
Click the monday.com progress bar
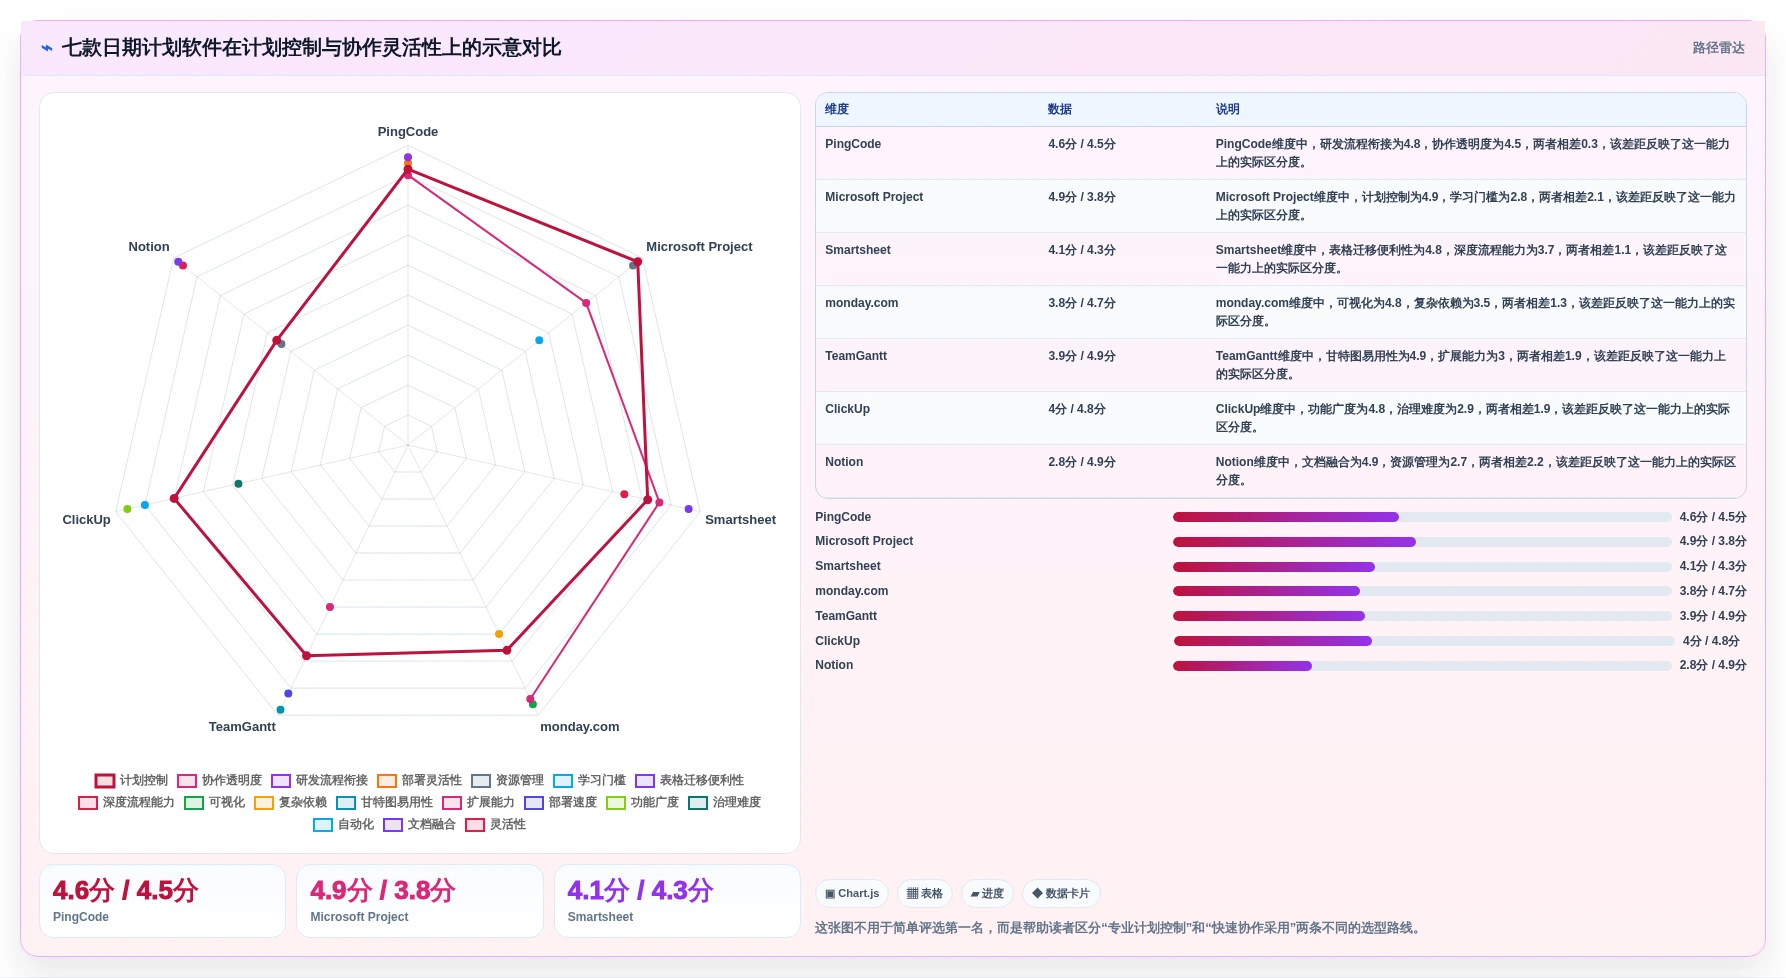tap(1422, 591)
